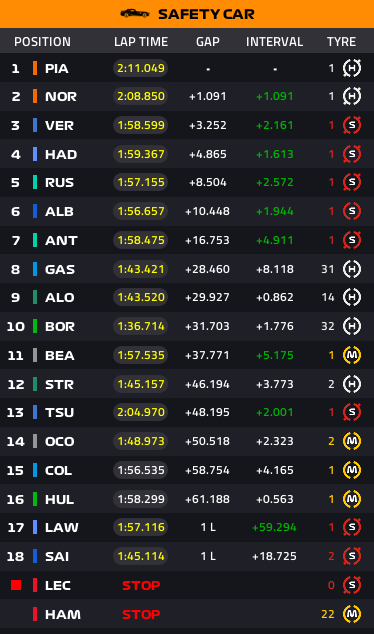Screen dimensions: 374x634
Task: Click BOR's lap time 1:36.714
Action: [x=141, y=326]
